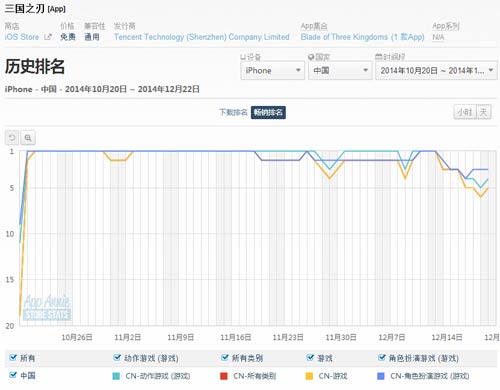Image resolution: width=500 pixels, height=390 pixels.
Task: Uncheck the 中国 country checkbox
Action: (13, 375)
